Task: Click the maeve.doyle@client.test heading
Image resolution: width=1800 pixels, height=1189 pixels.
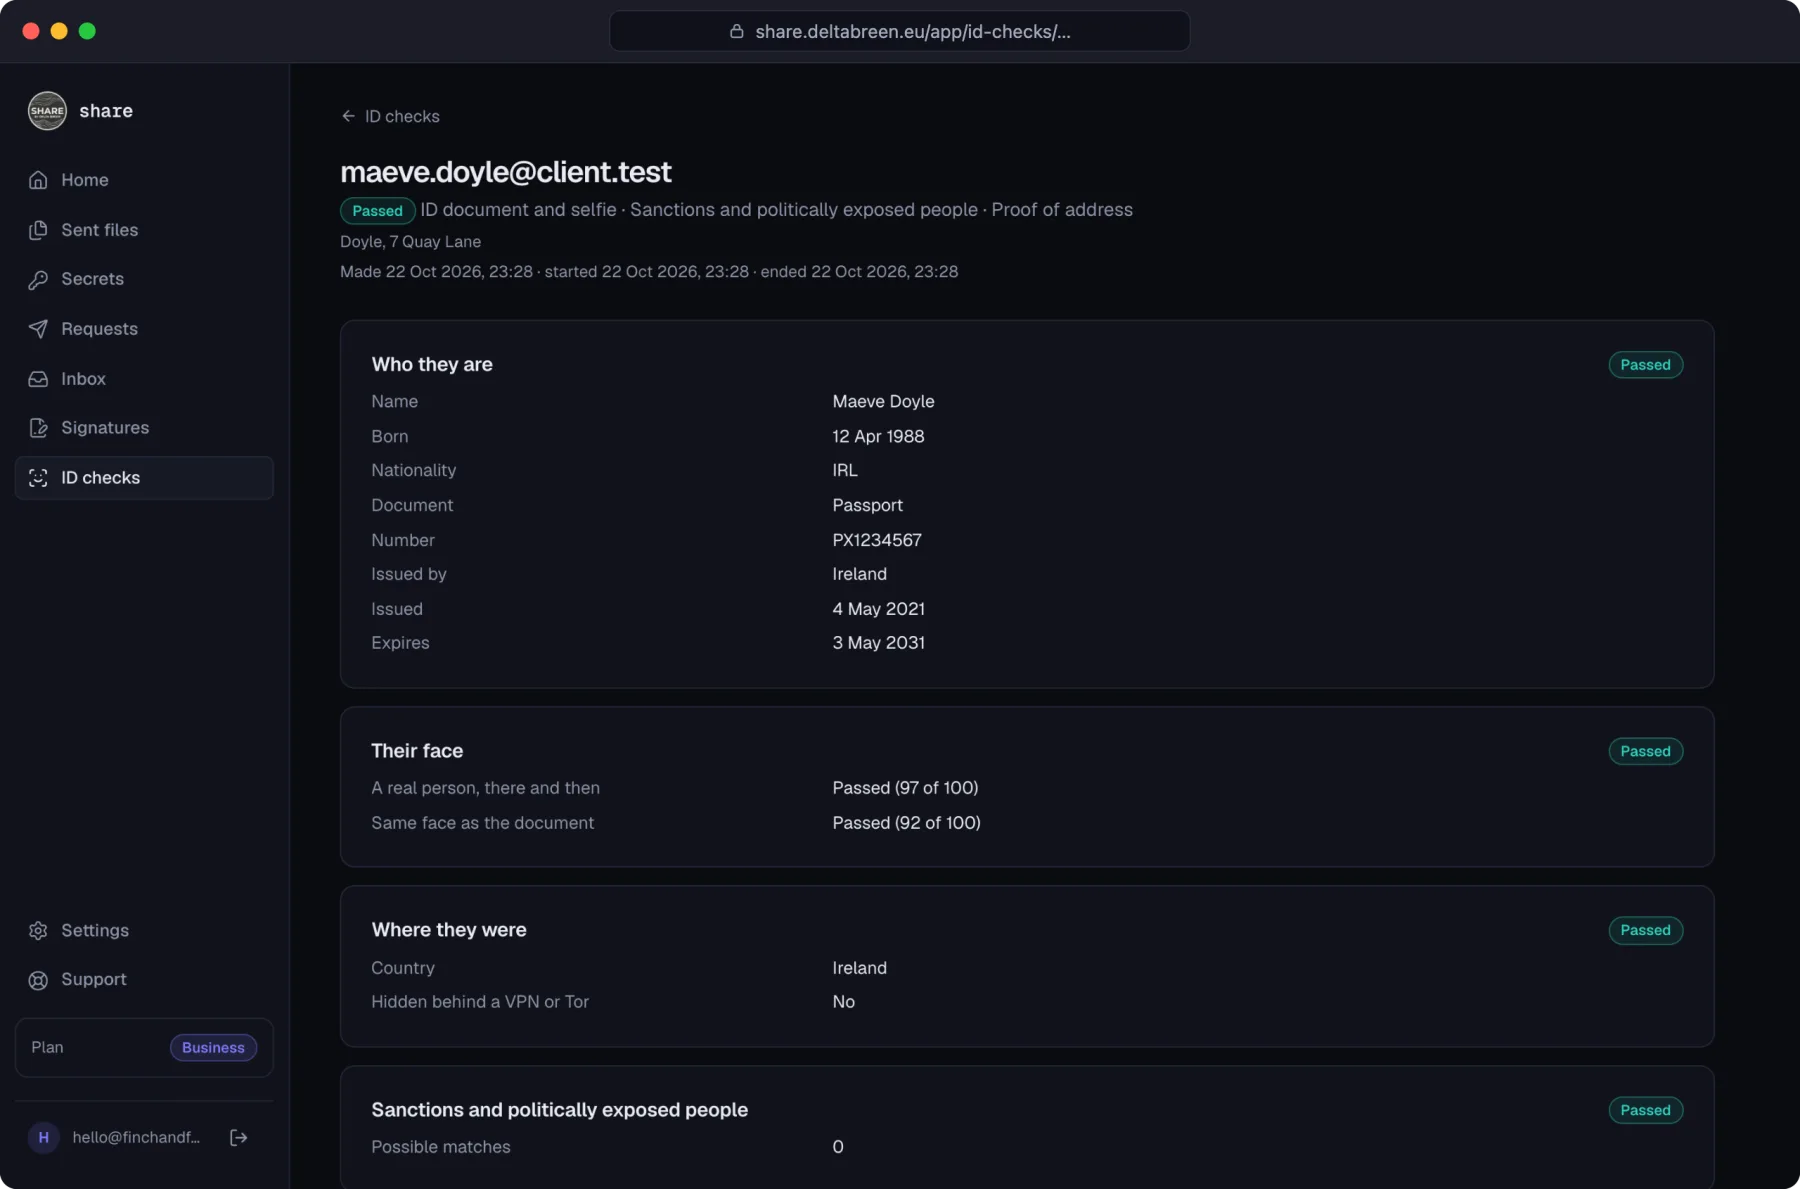Action: [x=506, y=172]
